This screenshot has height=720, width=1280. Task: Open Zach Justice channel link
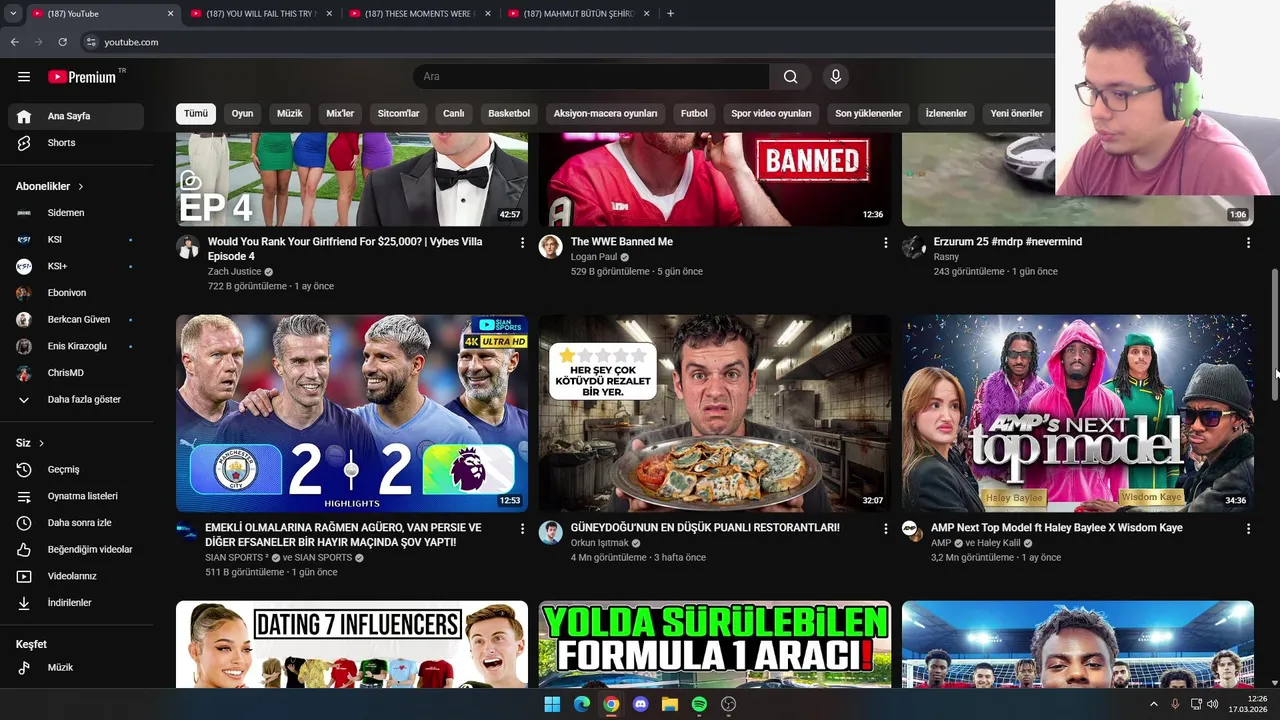coord(234,272)
